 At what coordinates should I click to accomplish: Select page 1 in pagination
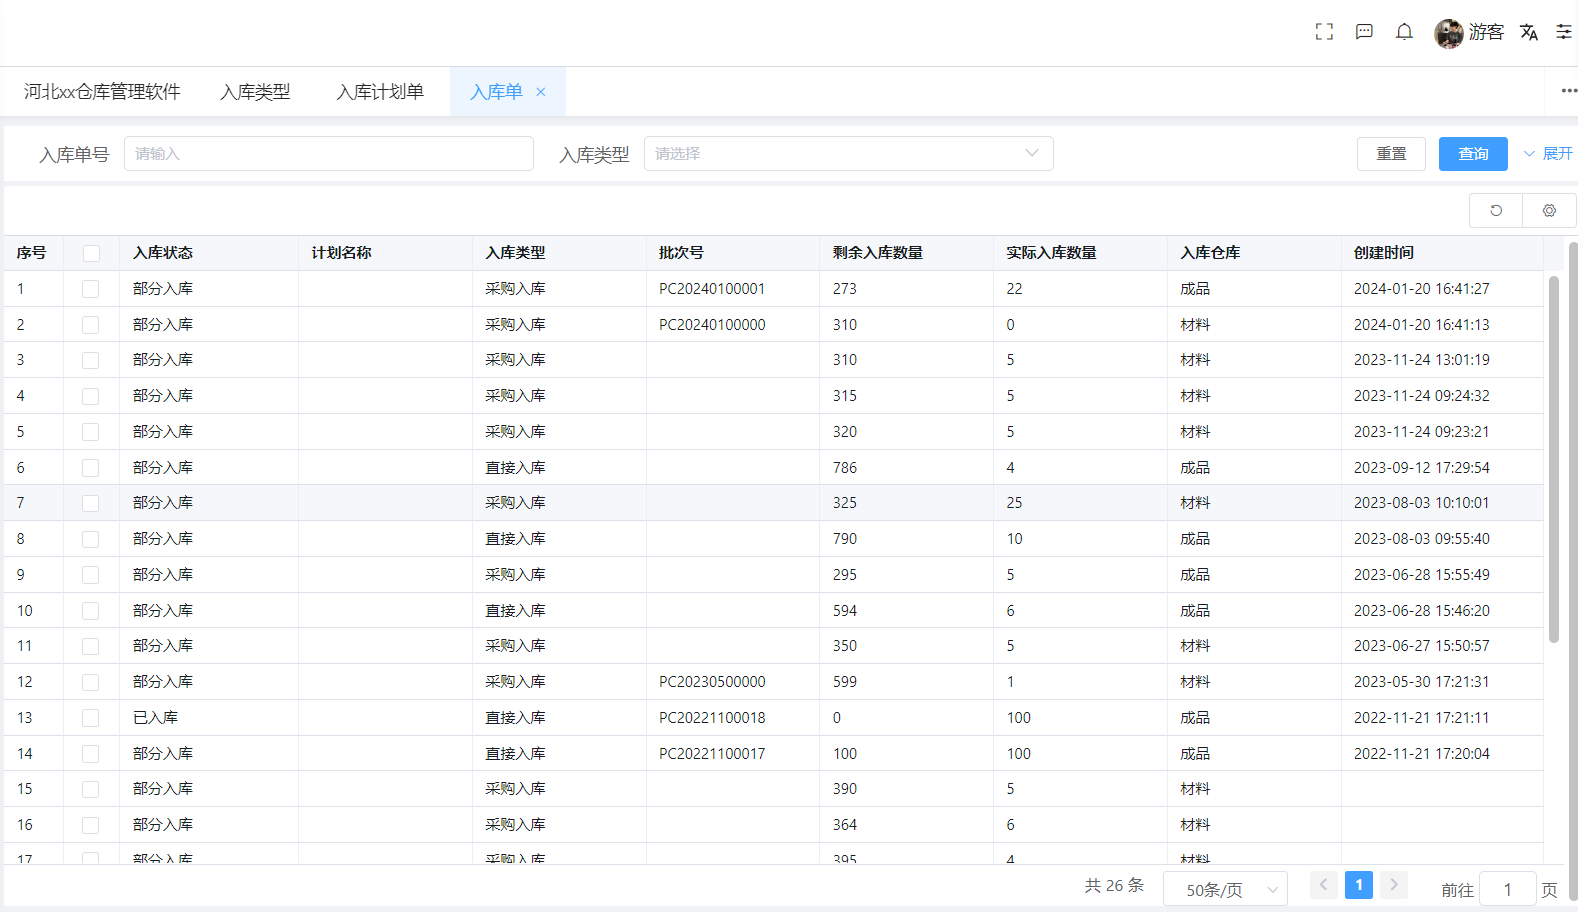(x=1359, y=885)
